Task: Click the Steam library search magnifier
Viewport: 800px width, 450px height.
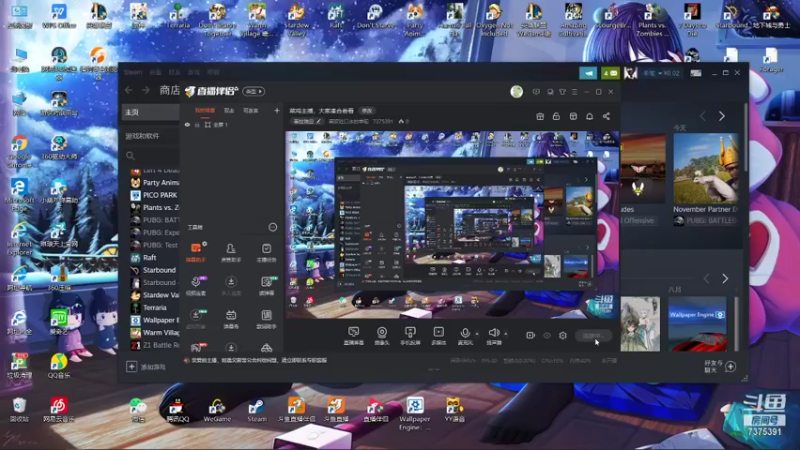Action: [x=130, y=156]
